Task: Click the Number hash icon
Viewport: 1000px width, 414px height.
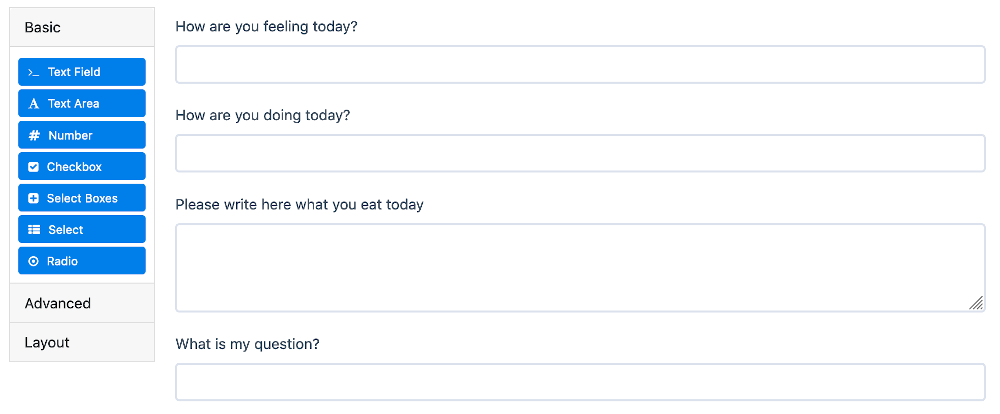Action: [34, 135]
